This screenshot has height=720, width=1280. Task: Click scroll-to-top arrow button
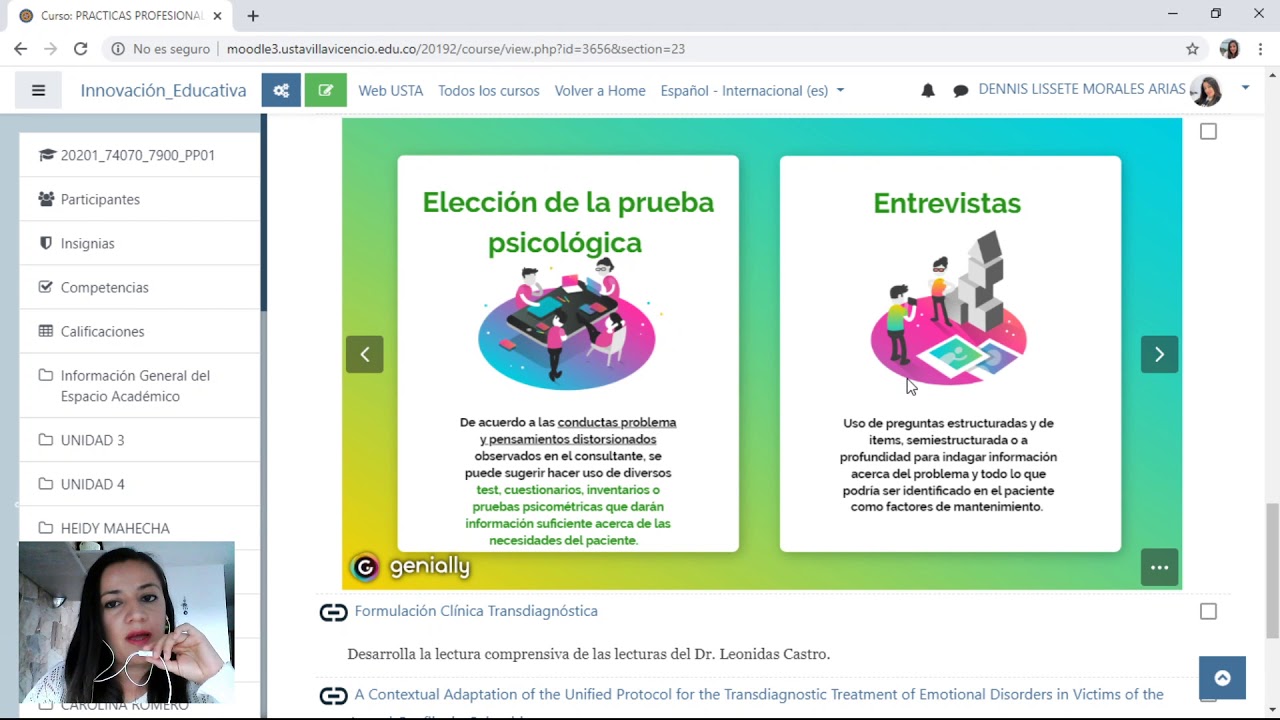[1222, 678]
